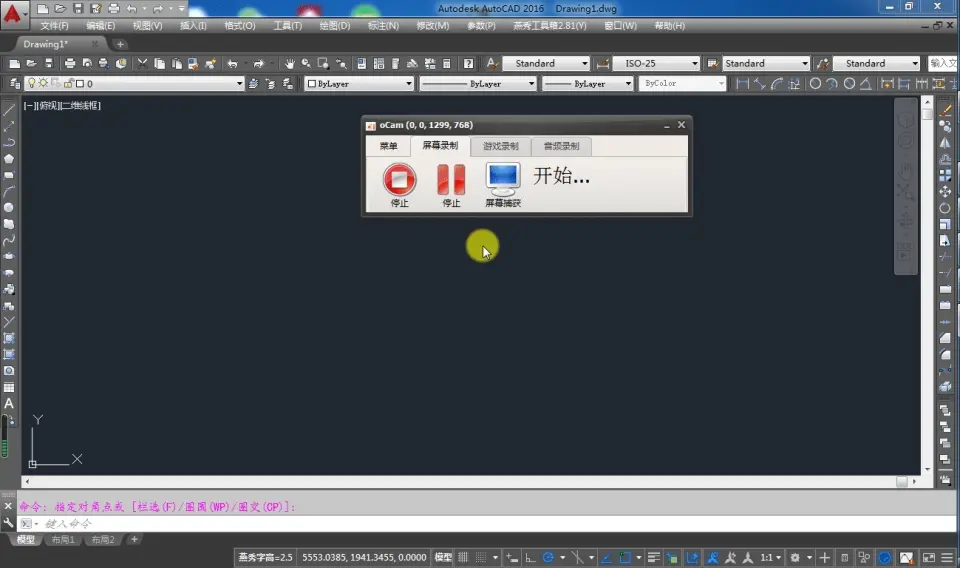The height and width of the screenshot is (568, 960).
Task: Select the Erase tool in modify toolbar
Action: pos(945,110)
